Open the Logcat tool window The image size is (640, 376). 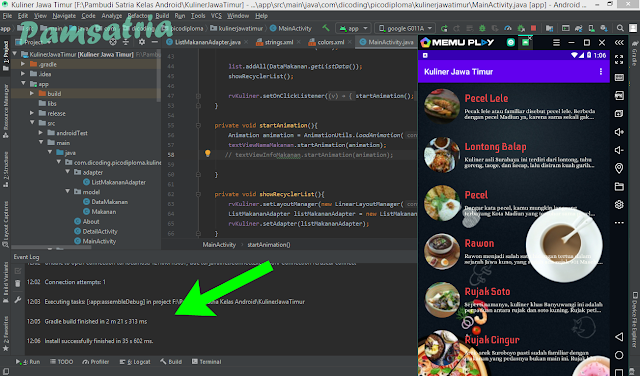[135, 362]
